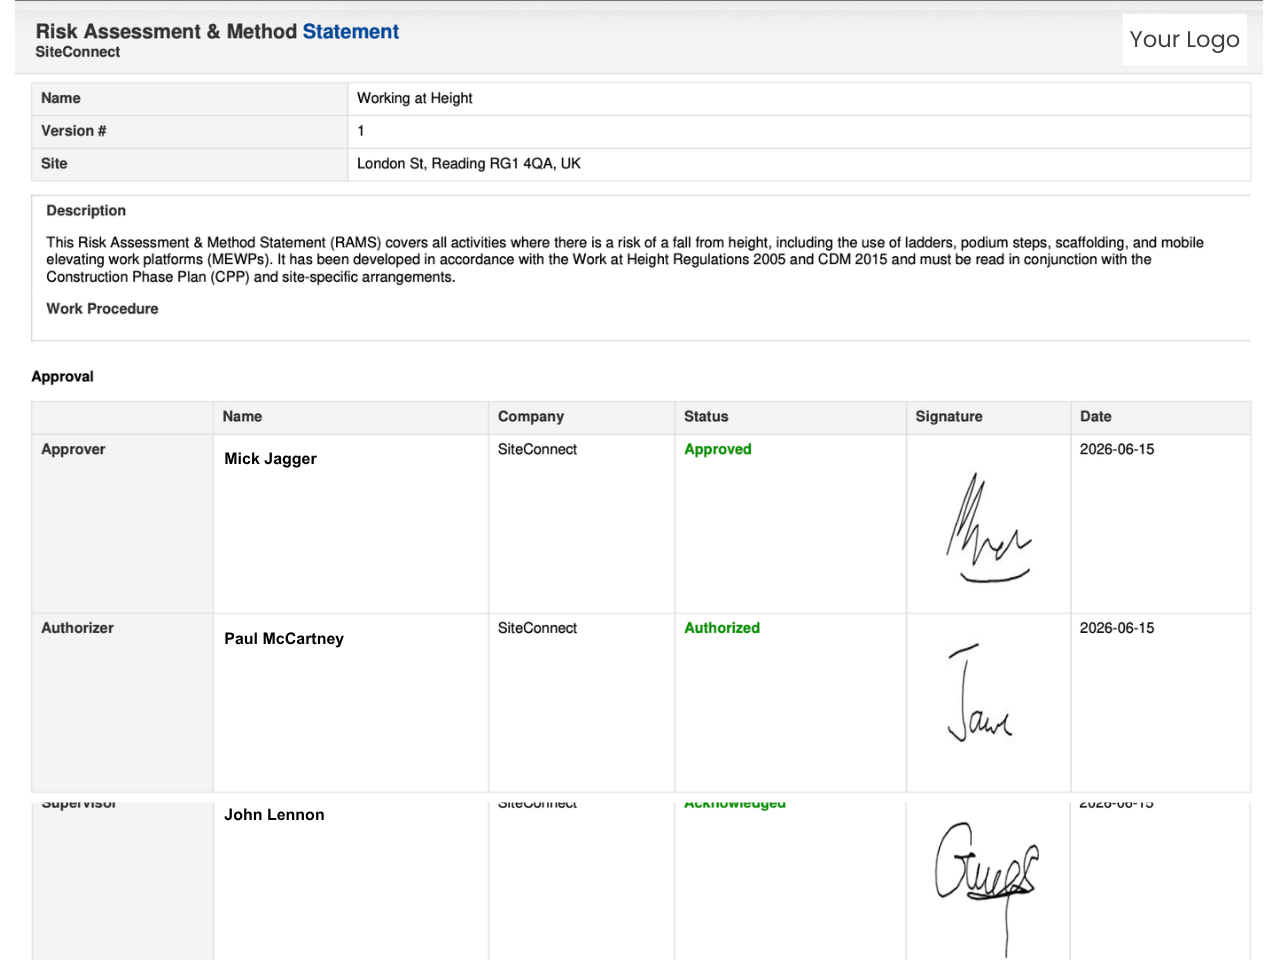Click the version value '1'
1280x960 pixels.
[x=361, y=131]
